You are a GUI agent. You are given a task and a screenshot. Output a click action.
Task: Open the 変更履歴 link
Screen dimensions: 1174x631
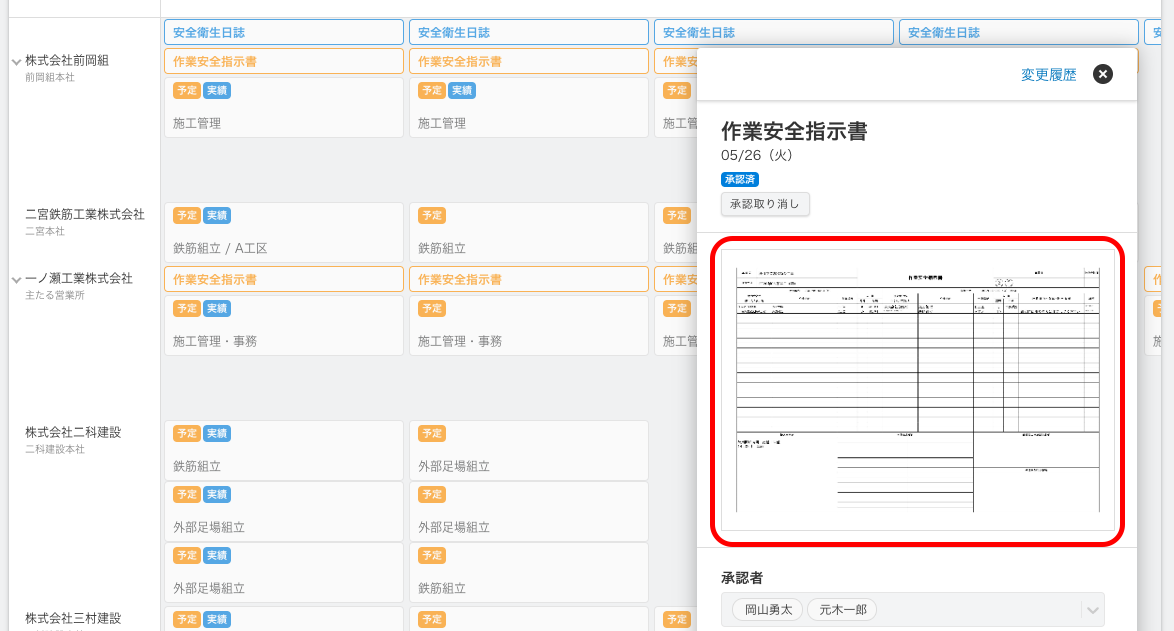point(1048,75)
